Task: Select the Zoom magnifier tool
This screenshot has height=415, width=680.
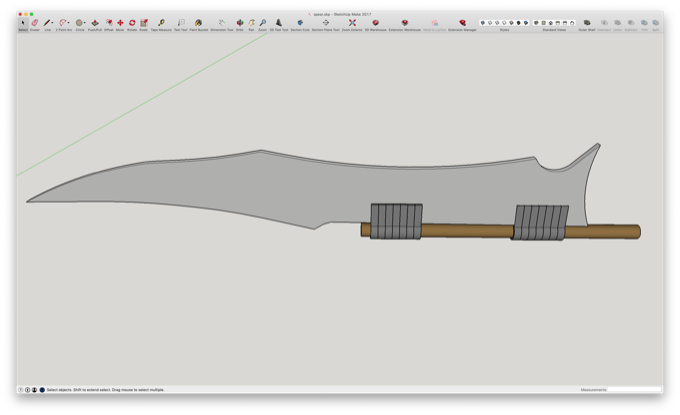Action: pos(262,23)
